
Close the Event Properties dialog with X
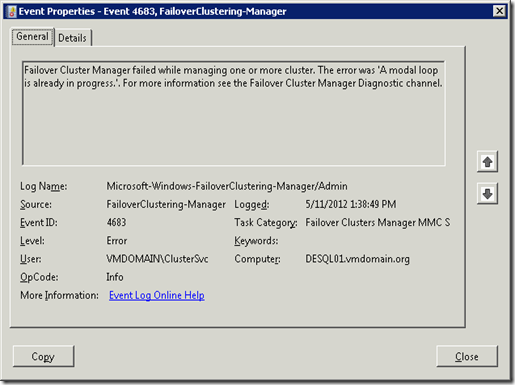[x=499, y=11]
